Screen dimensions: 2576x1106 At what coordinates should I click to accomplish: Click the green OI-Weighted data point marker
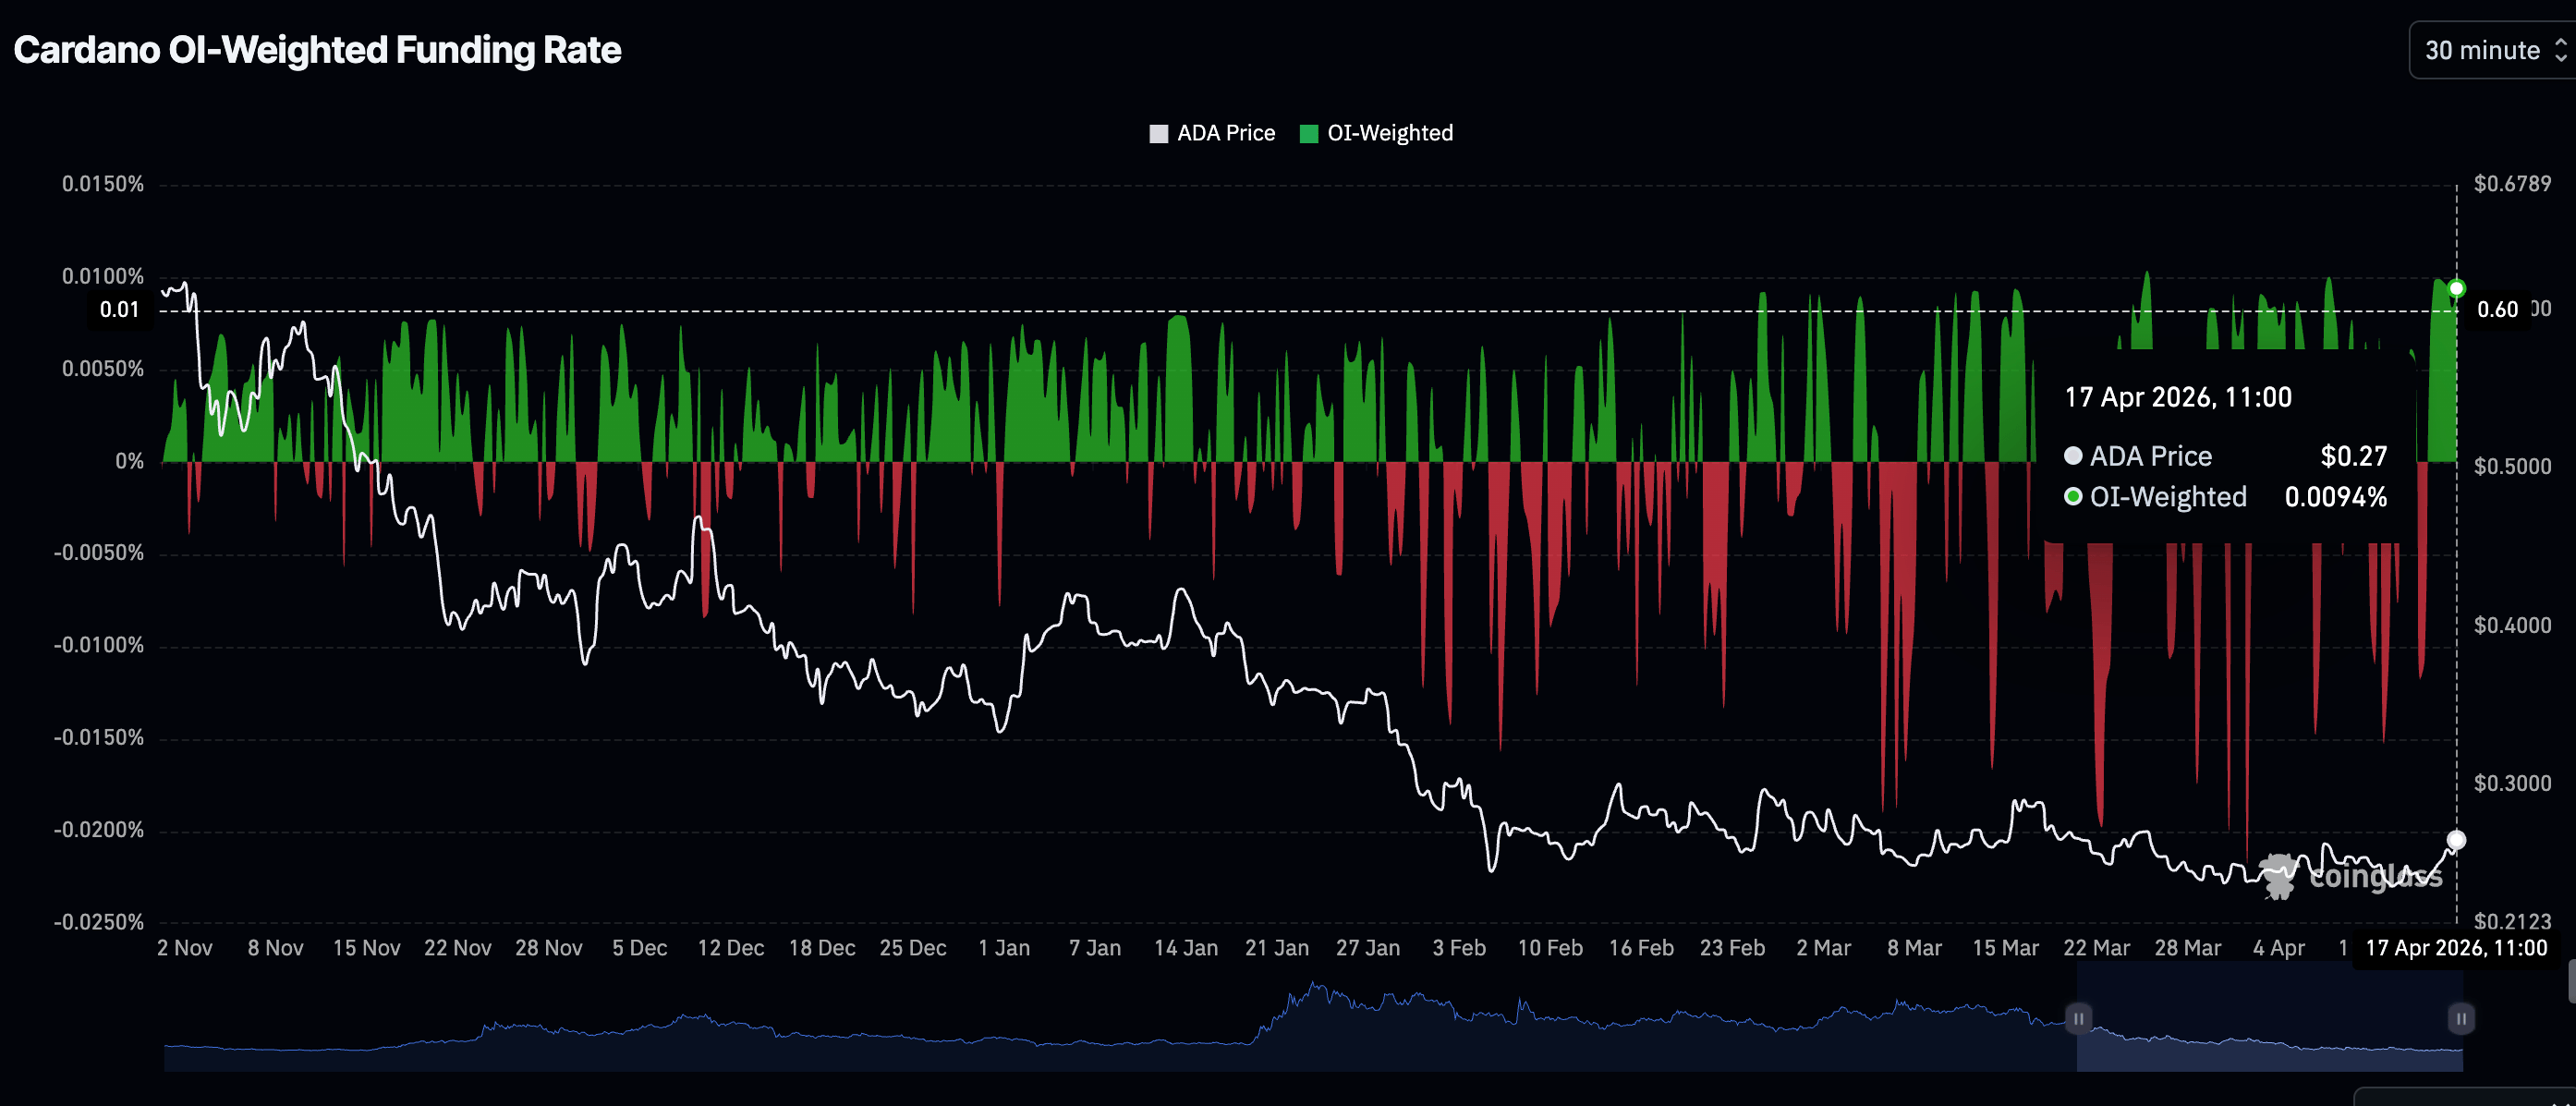(2456, 288)
